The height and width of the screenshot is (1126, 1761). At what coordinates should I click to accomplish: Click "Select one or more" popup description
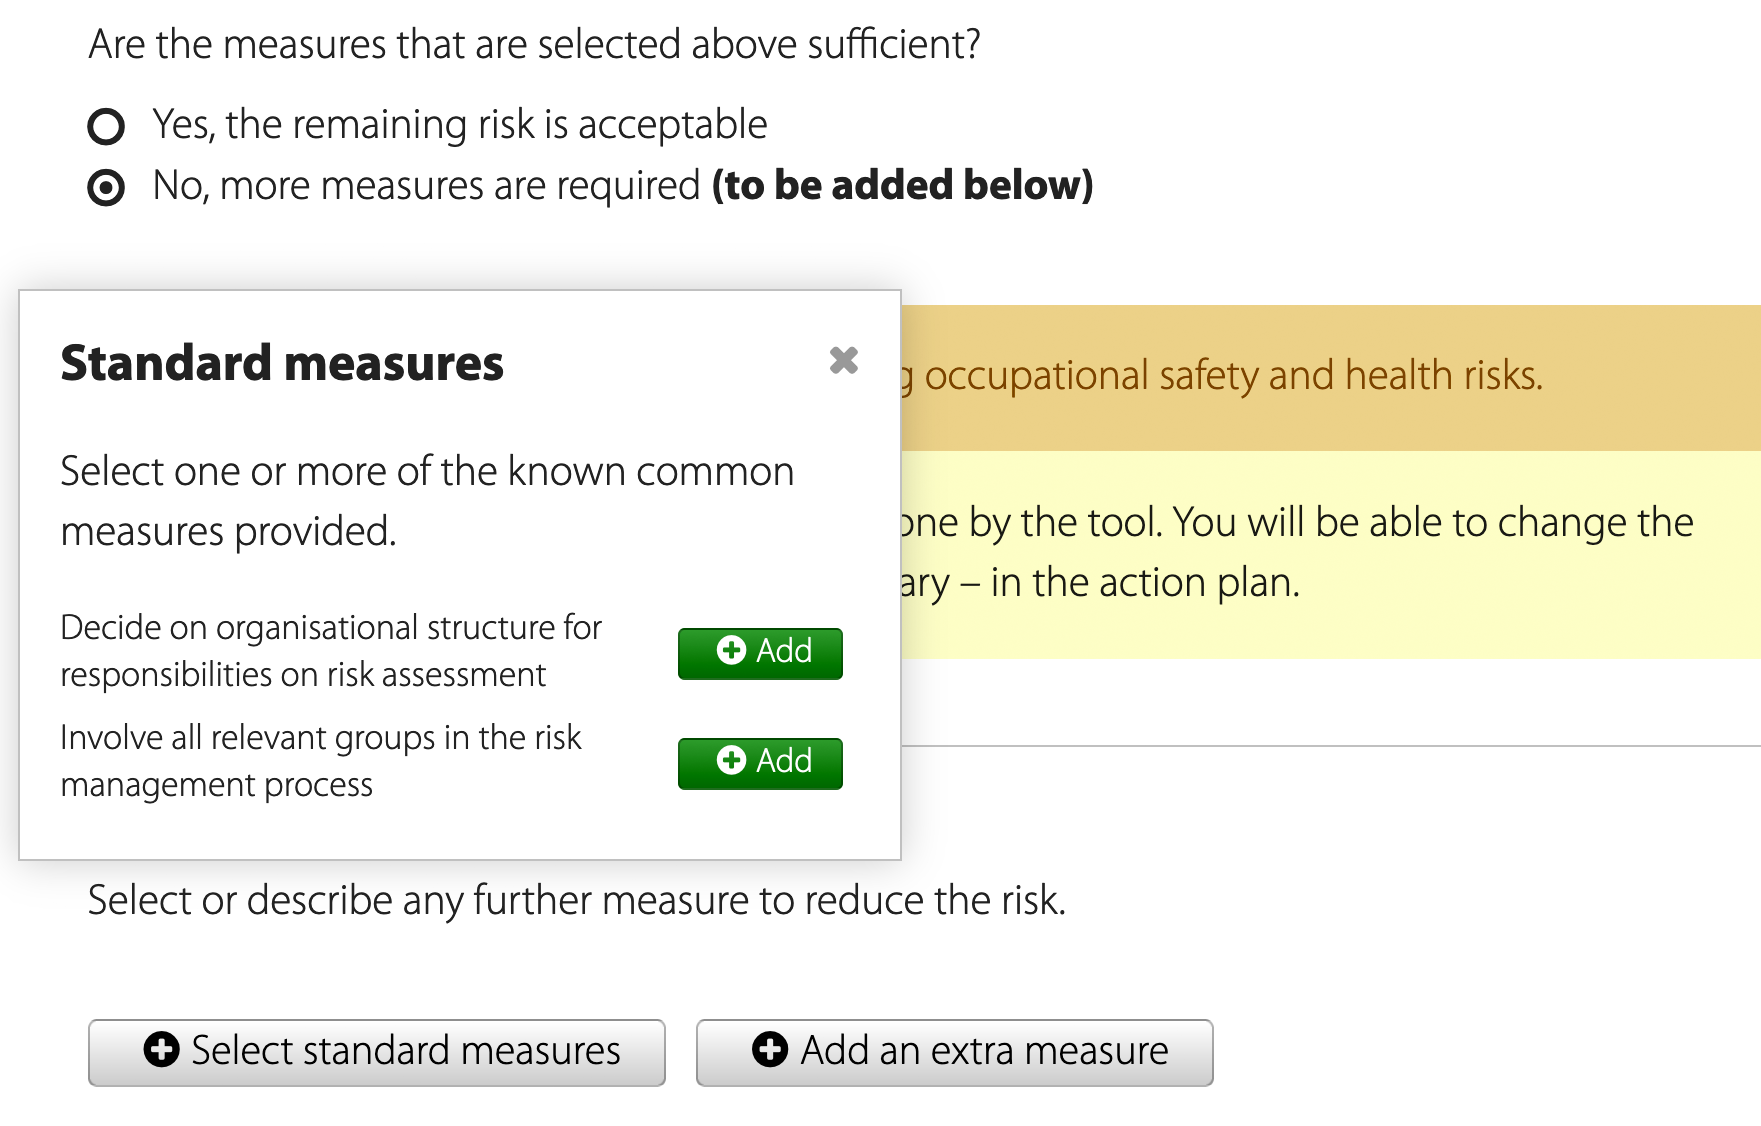point(427,501)
